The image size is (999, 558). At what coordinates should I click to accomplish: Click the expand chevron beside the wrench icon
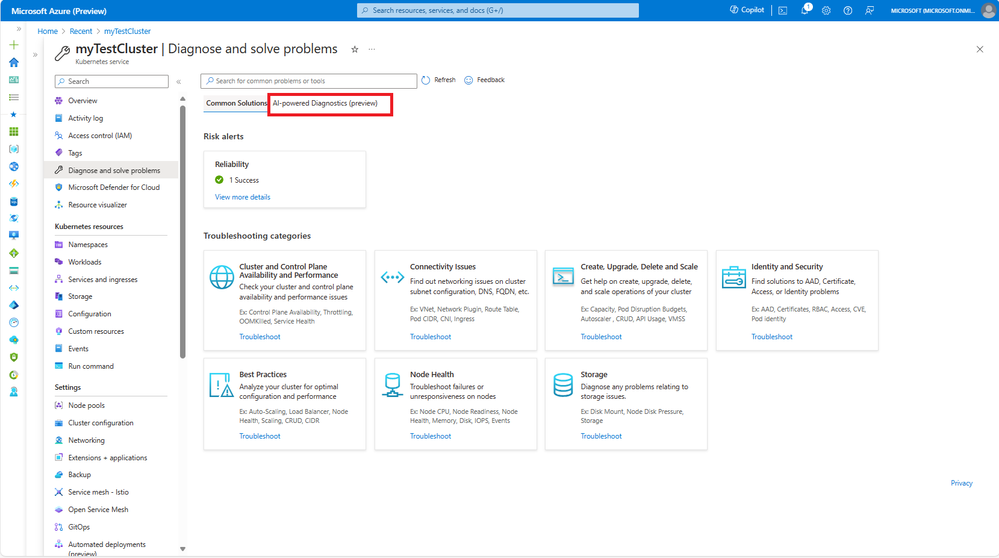[35, 55]
